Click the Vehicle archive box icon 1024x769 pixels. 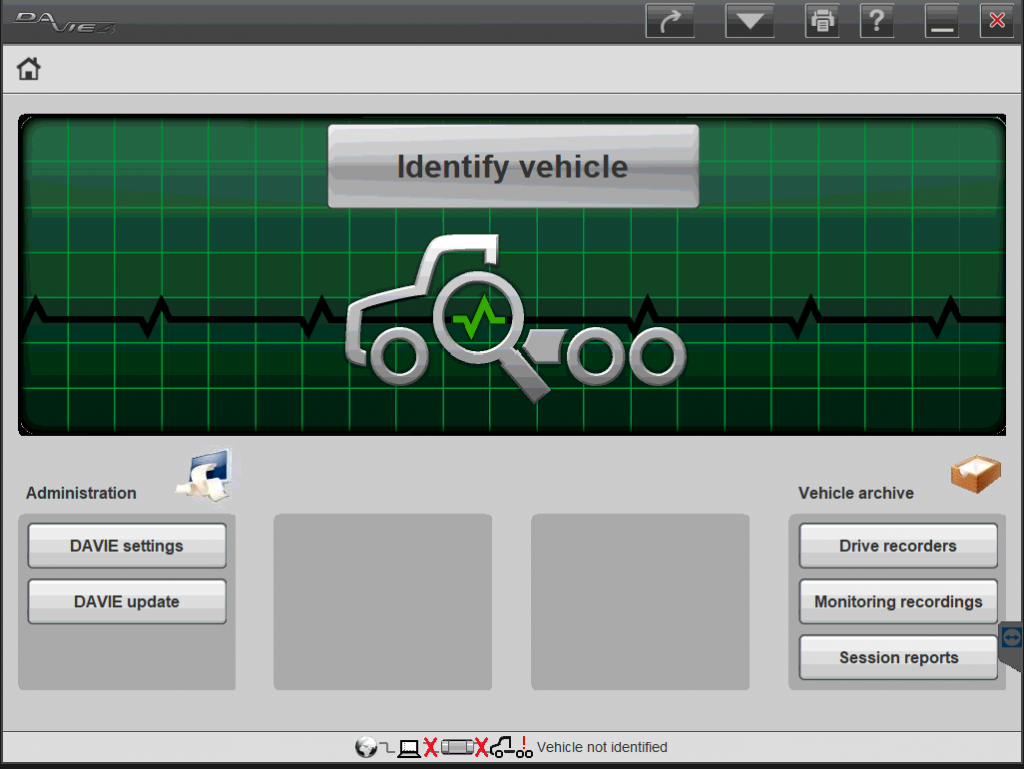pyautogui.click(x=976, y=473)
